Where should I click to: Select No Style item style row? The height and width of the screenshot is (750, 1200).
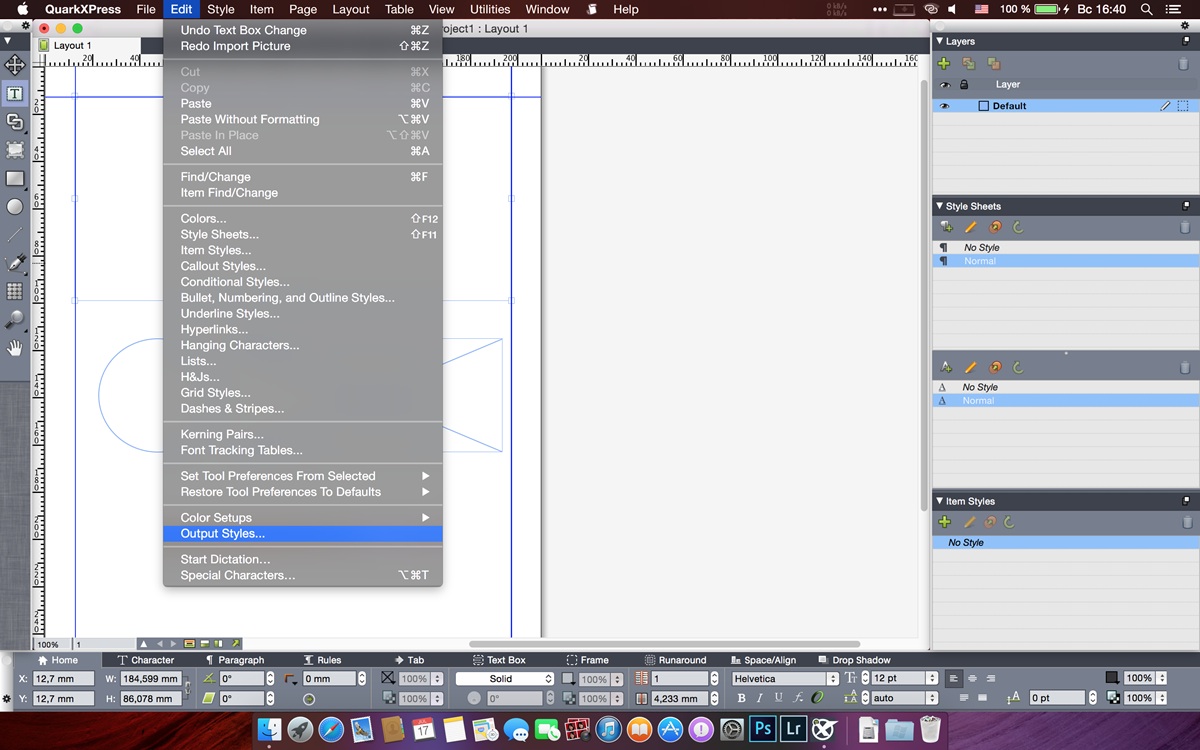1066,542
